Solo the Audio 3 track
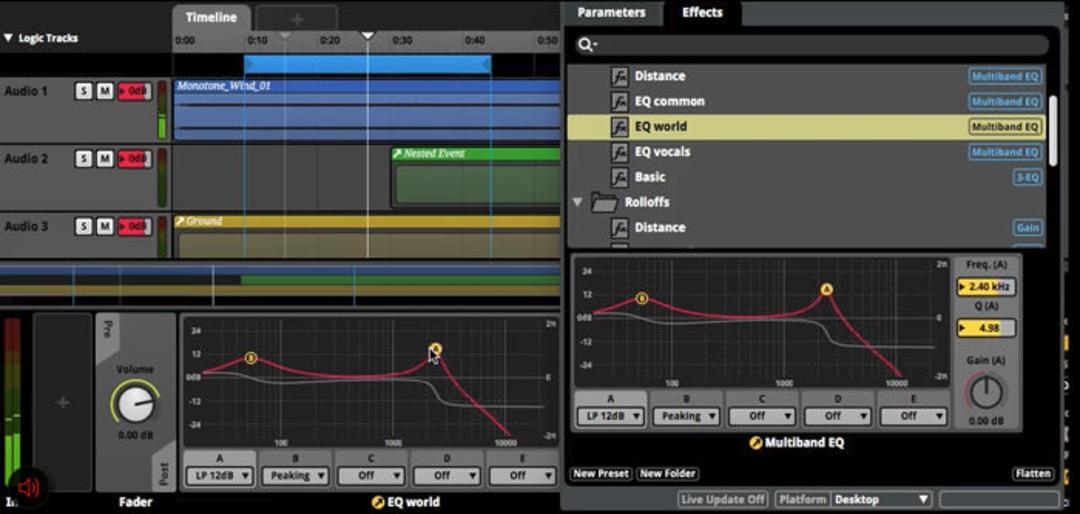Screen dimensions: 1080x514 [83, 226]
